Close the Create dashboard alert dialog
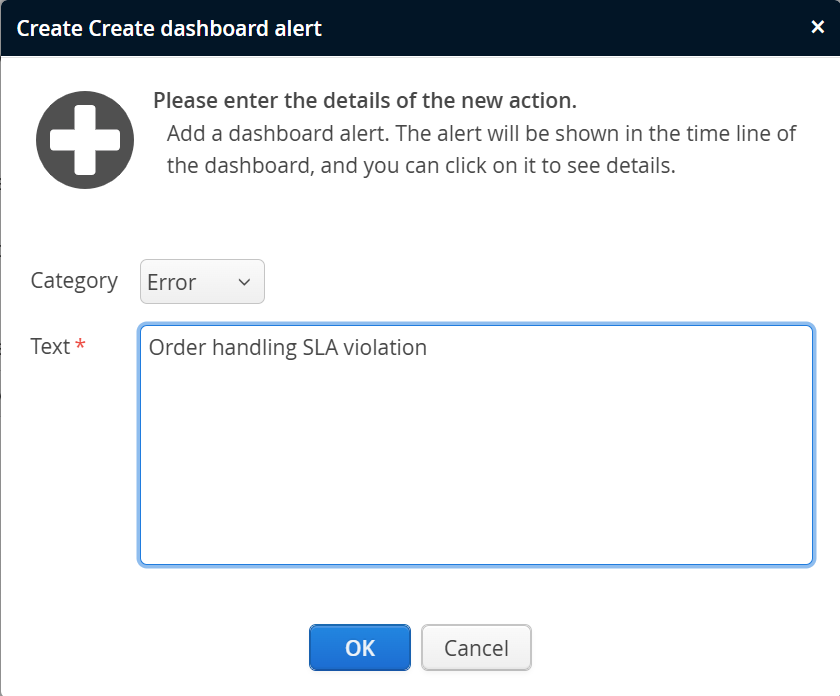840x696 pixels. [817, 27]
